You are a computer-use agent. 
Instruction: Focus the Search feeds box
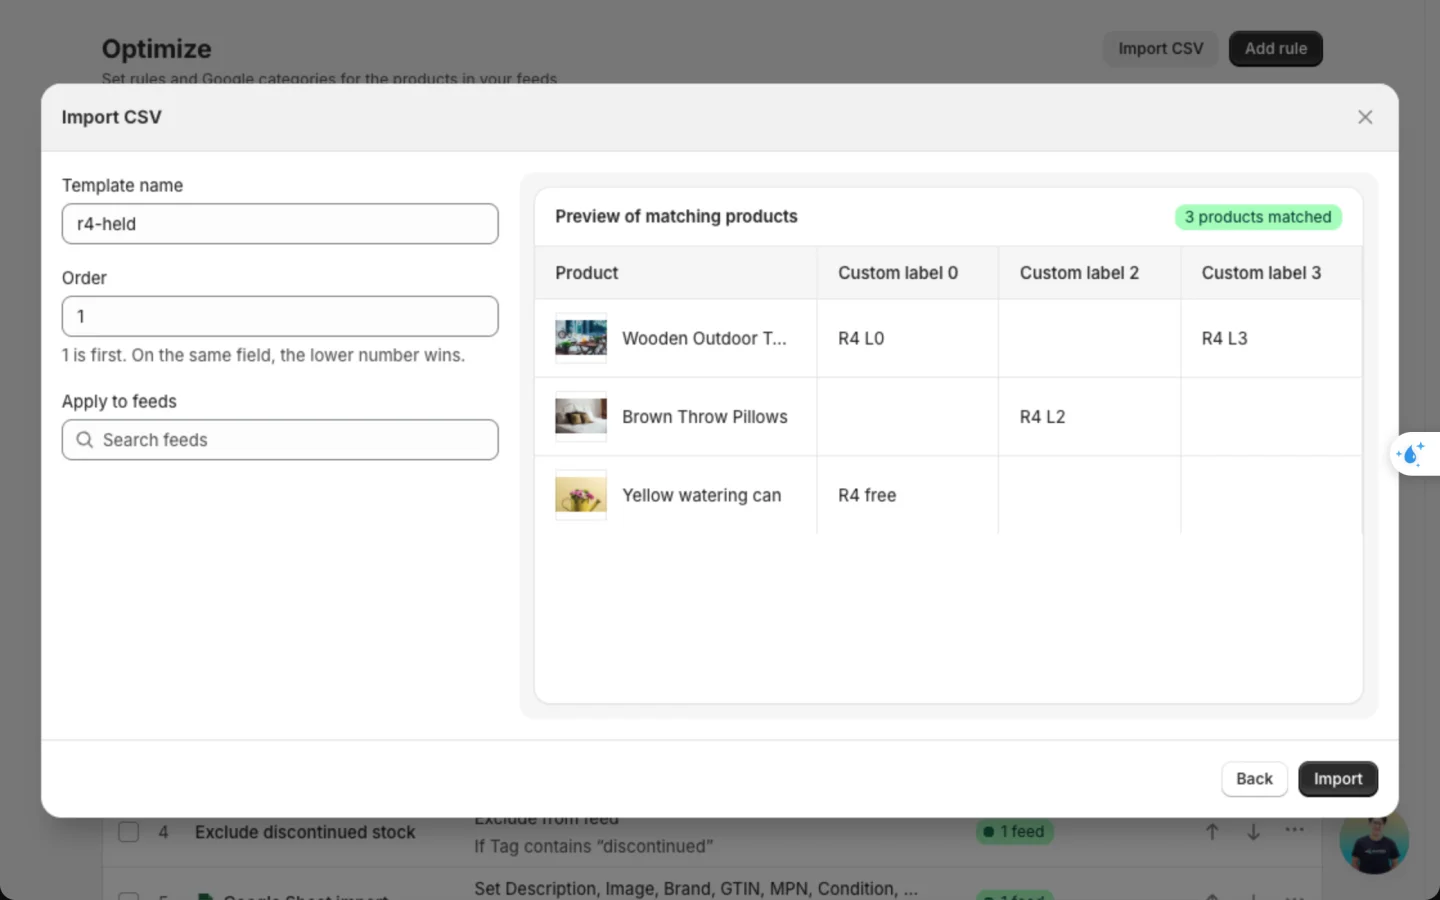click(280, 440)
